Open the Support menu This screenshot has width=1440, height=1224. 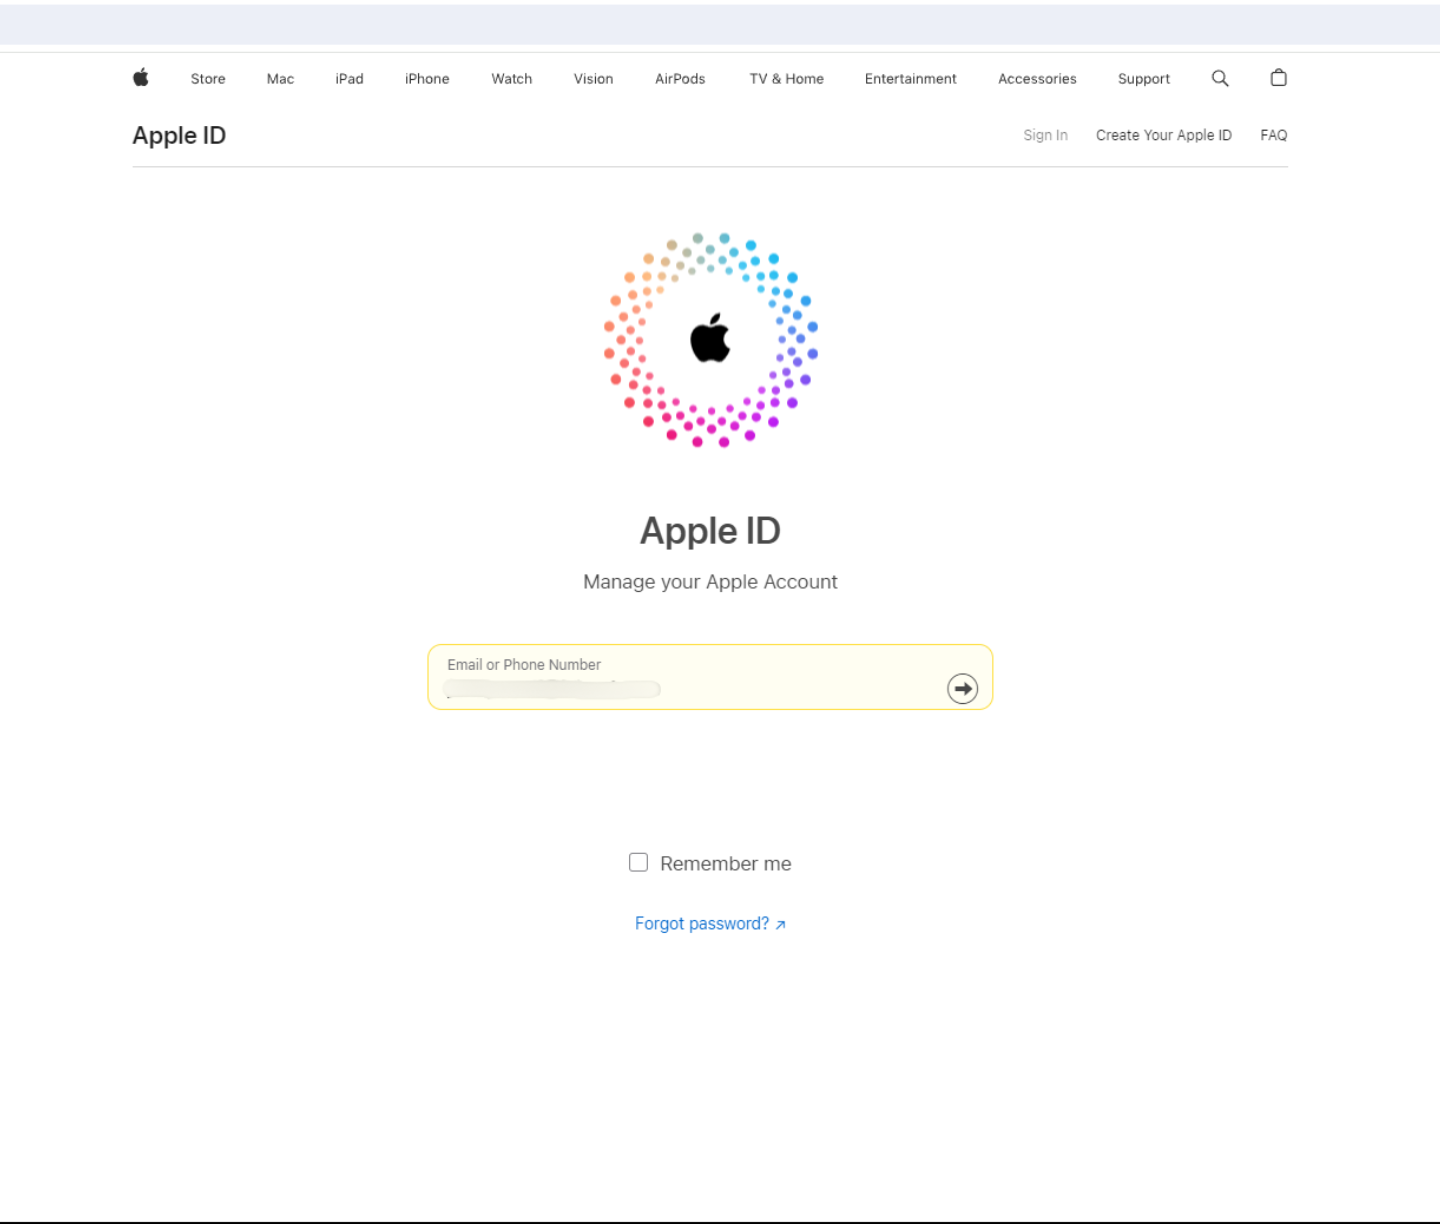coord(1144,79)
